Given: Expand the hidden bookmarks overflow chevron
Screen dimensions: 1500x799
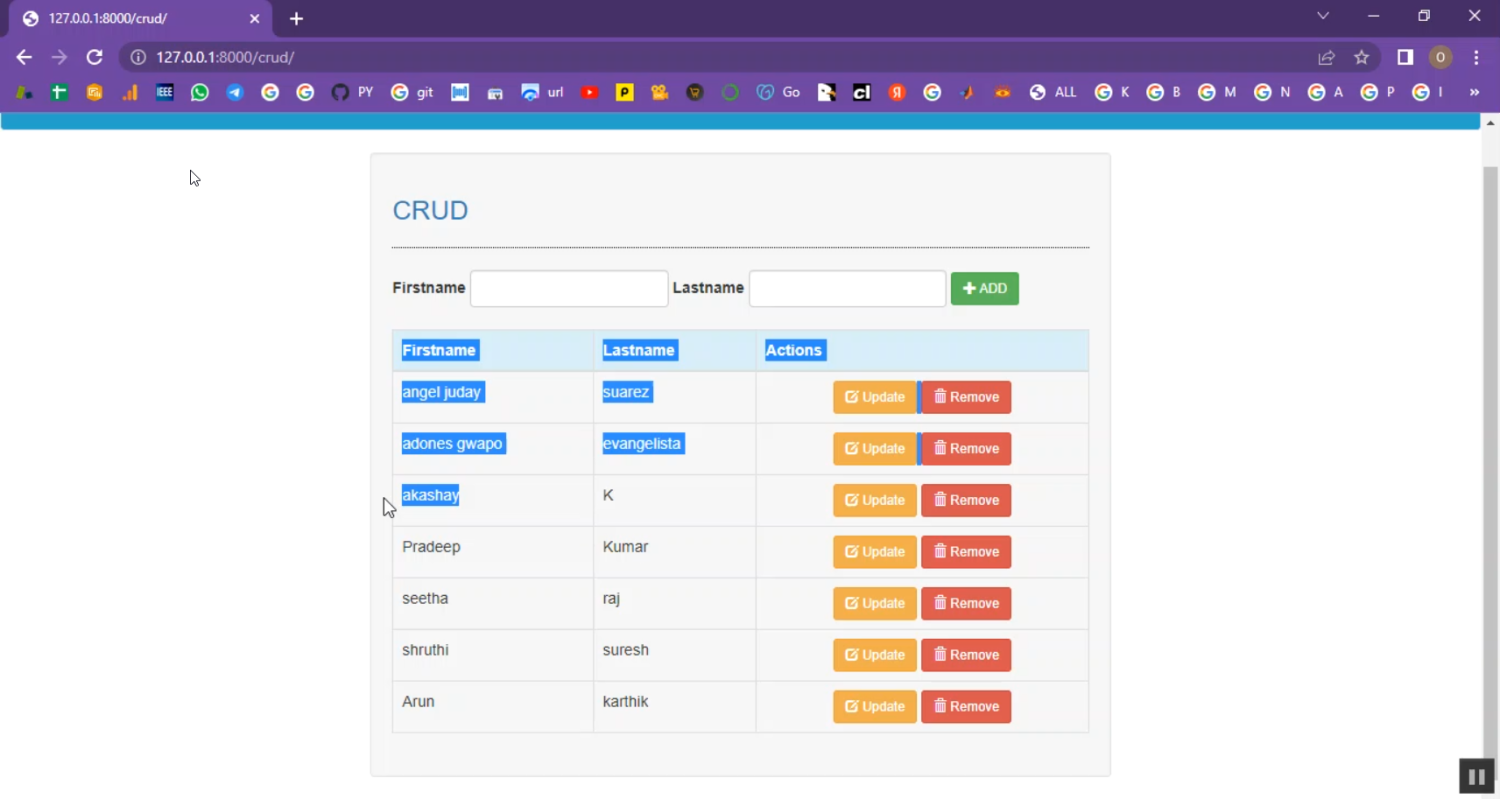Looking at the screenshot, I should tap(1474, 92).
